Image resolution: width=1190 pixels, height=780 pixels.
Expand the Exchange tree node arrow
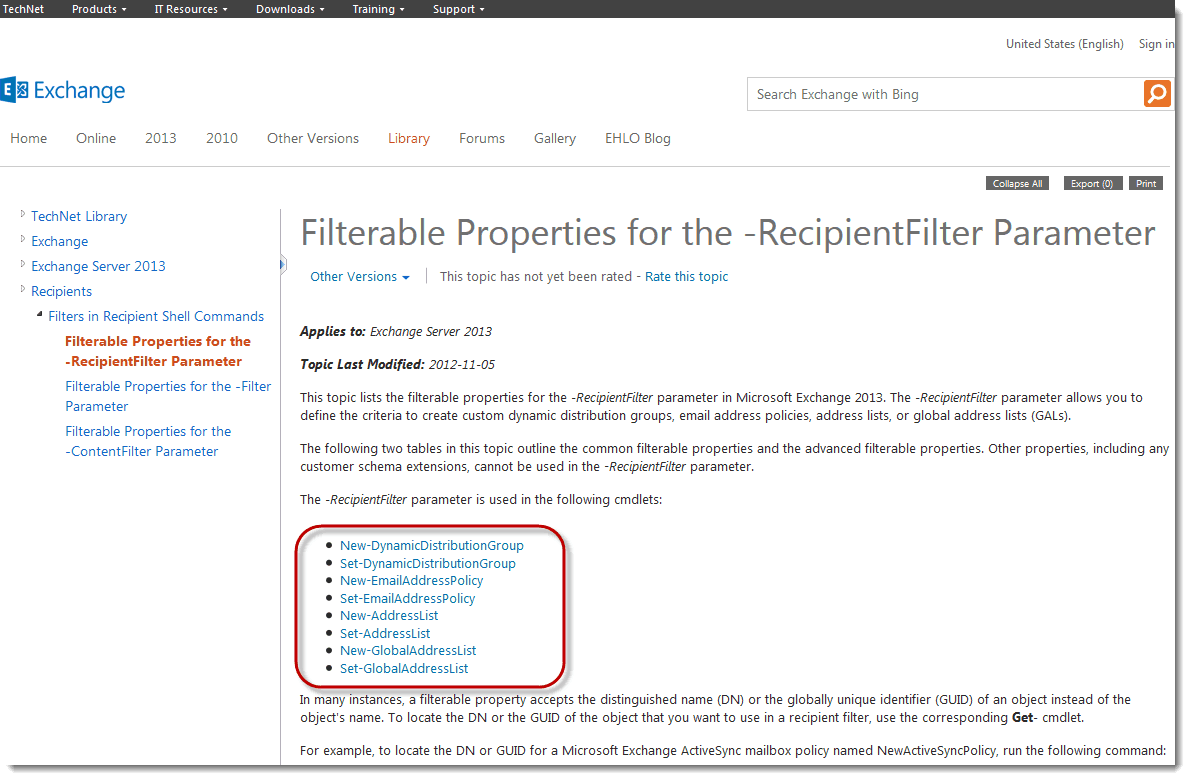23,240
